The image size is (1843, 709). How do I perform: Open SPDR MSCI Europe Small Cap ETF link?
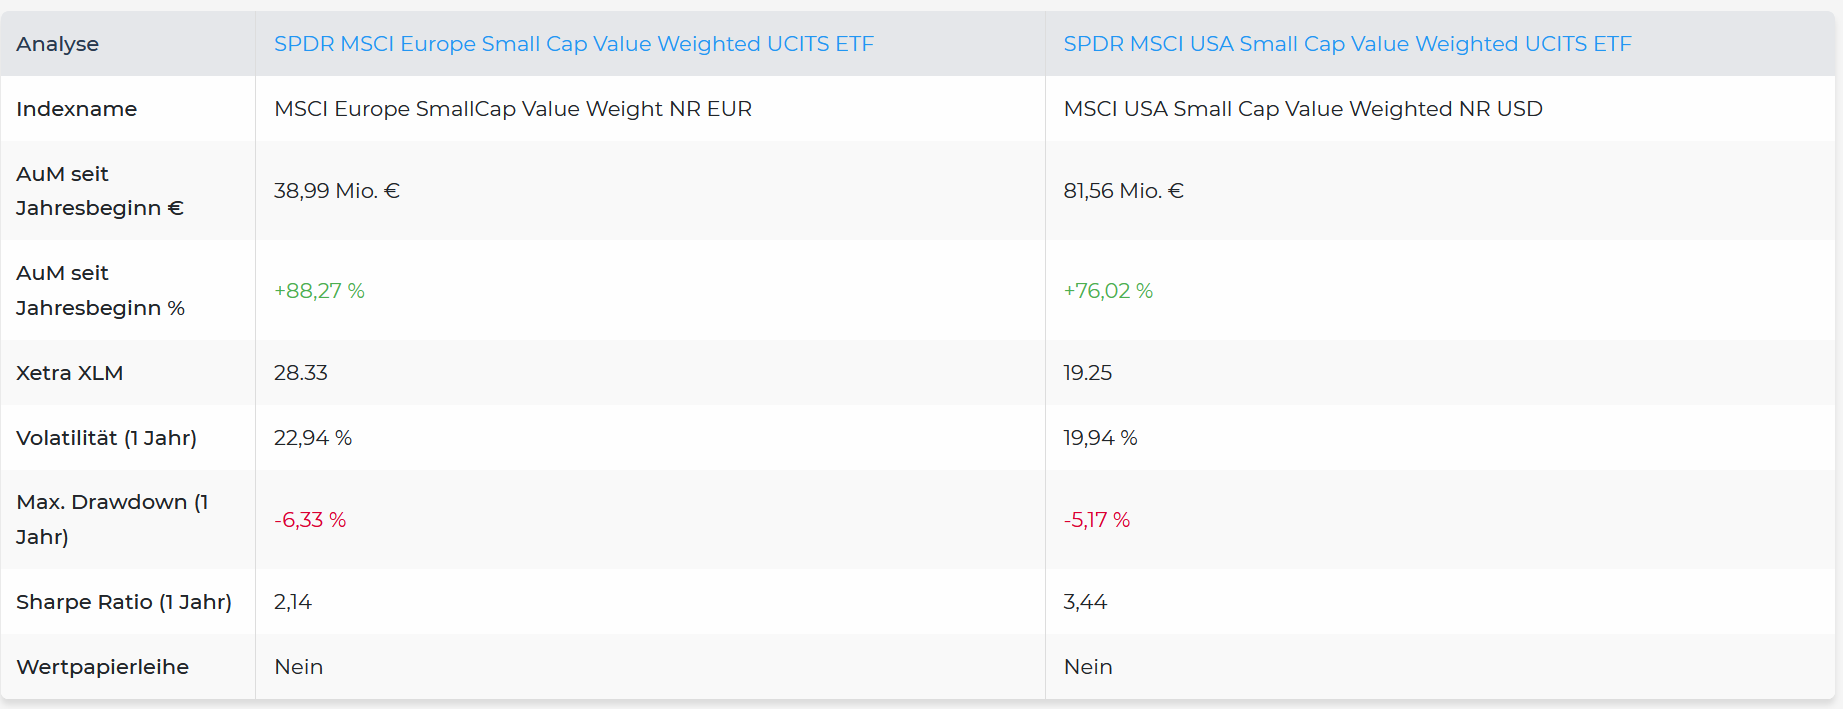click(x=573, y=44)
